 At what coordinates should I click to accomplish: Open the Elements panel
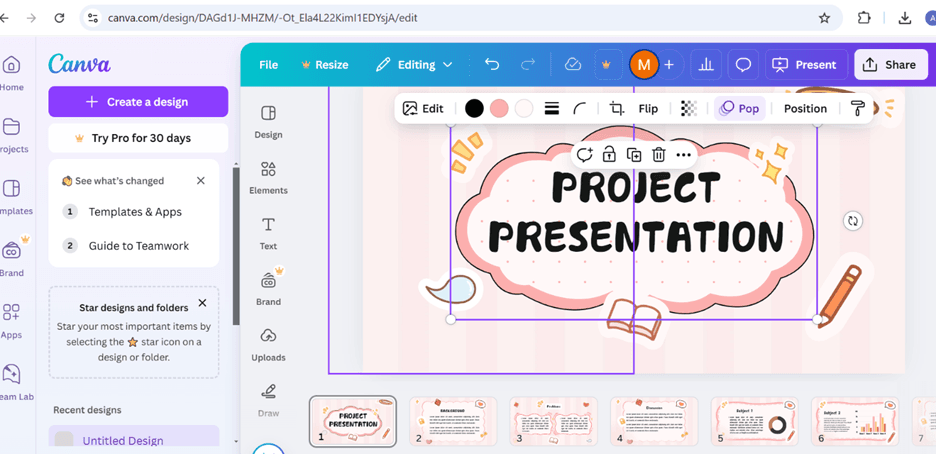tap(268, 178)
